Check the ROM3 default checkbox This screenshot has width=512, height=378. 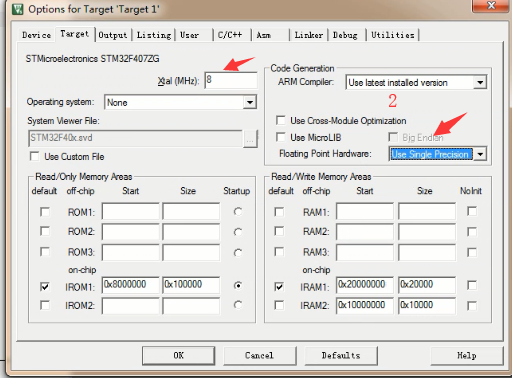(45, 252)
